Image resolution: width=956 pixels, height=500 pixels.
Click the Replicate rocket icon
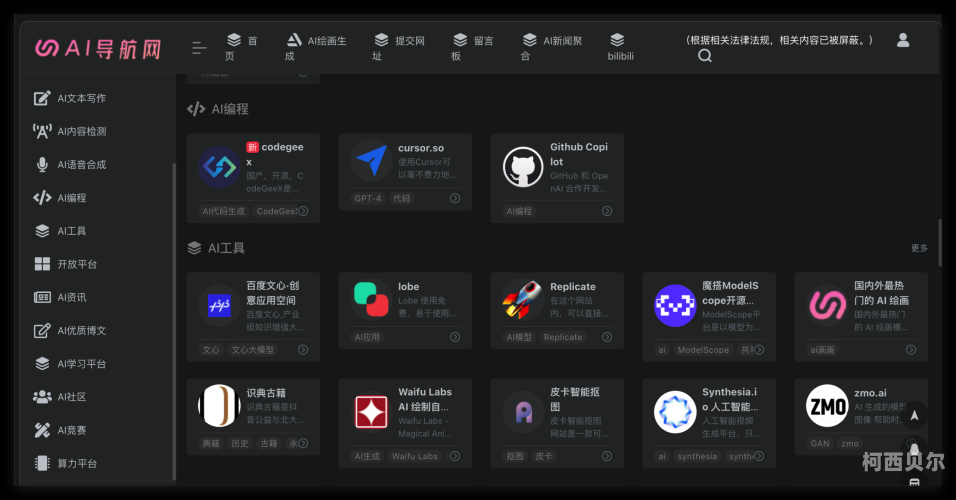tap(523, 299)
